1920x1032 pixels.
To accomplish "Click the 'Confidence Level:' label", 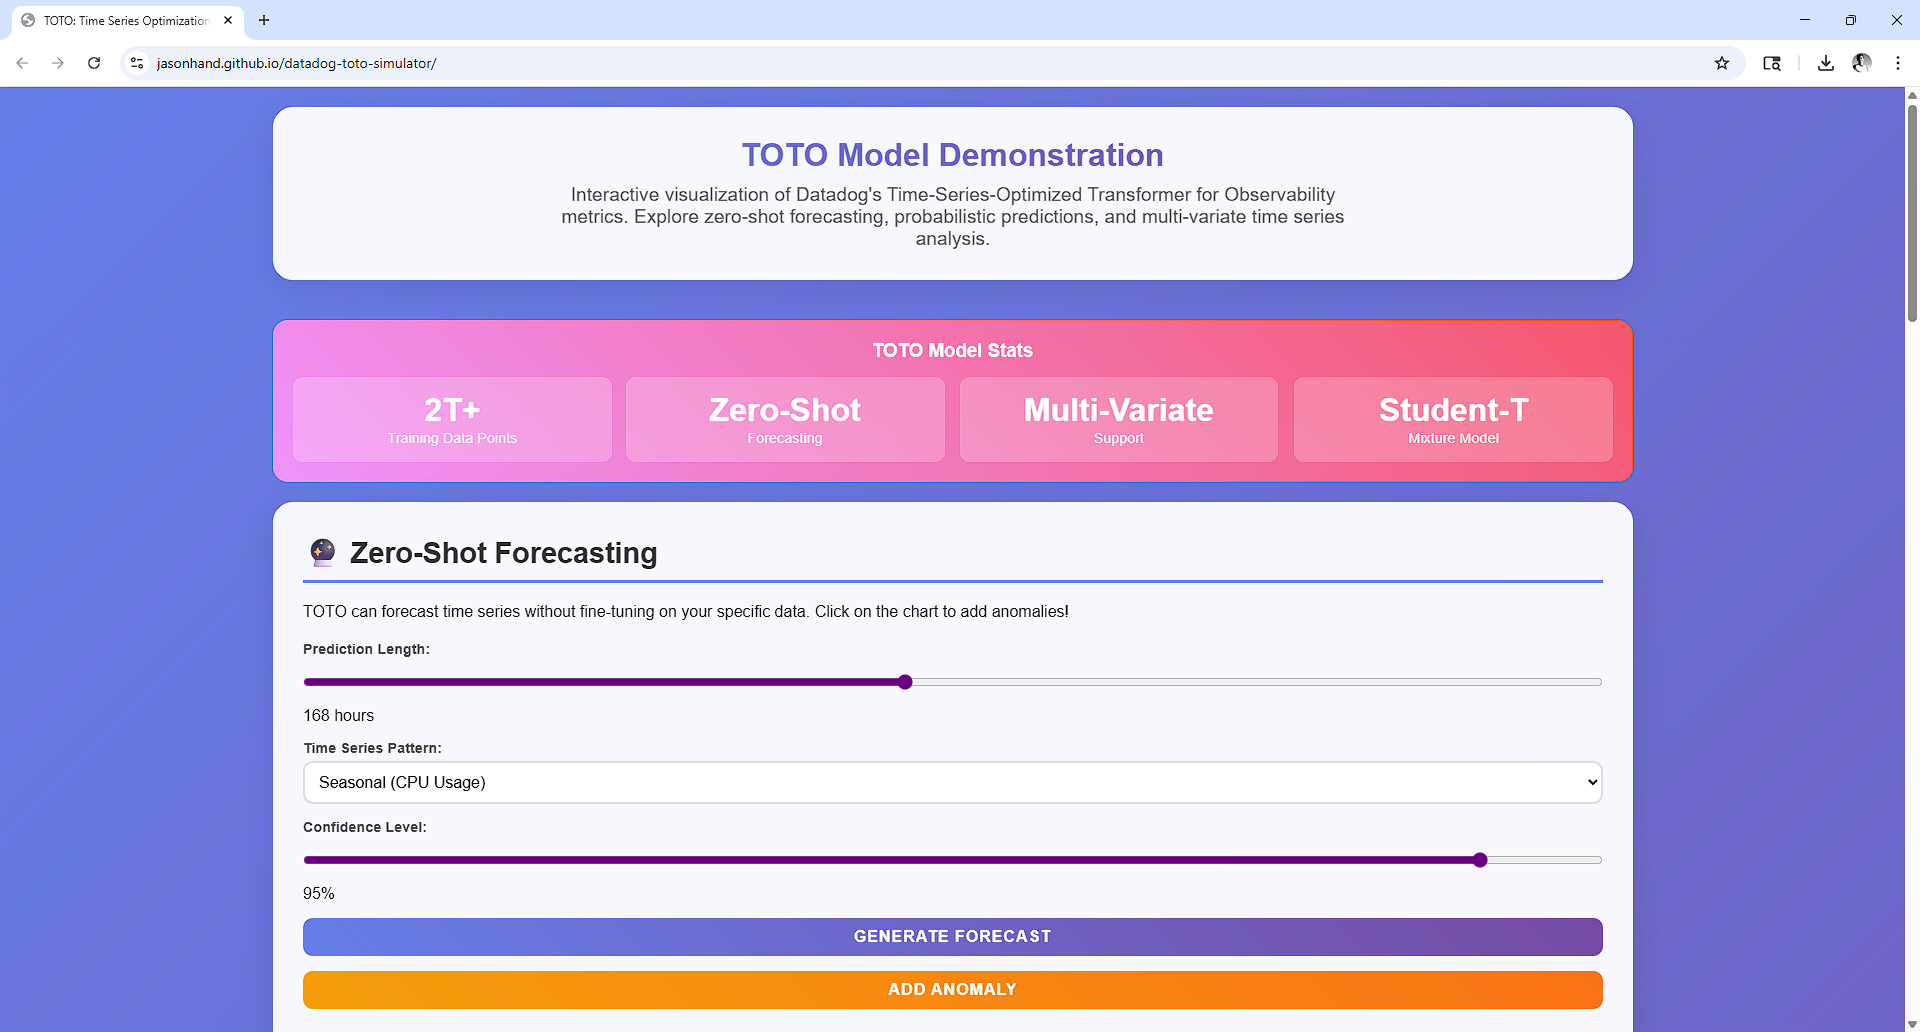I will pyautogui.click(x=365, y=827).
